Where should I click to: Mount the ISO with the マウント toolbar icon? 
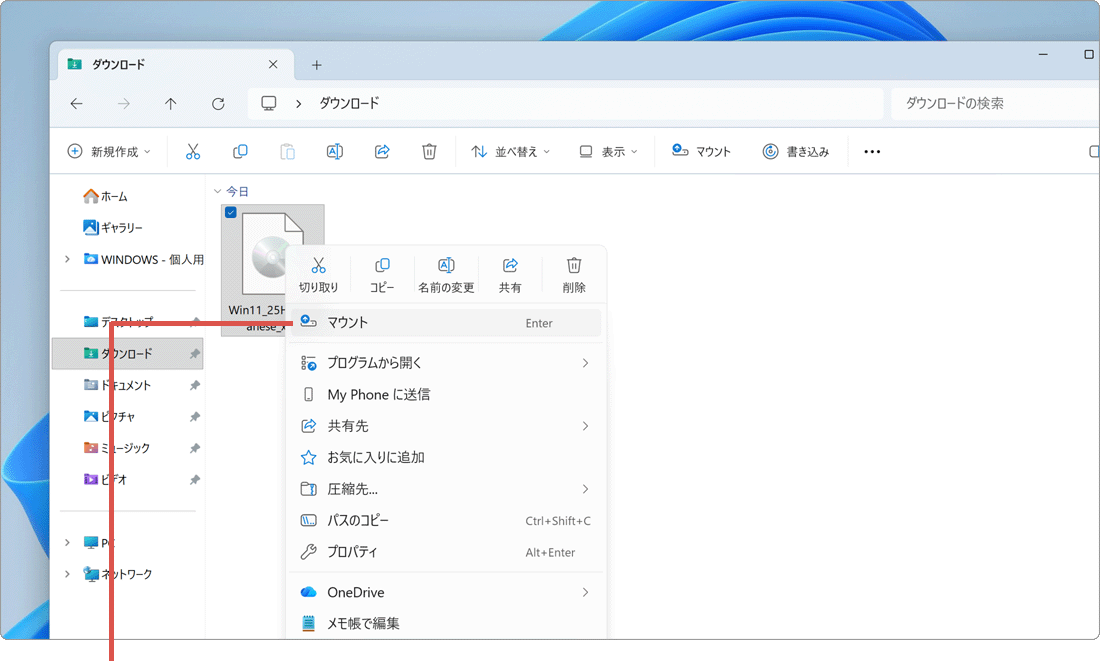coord(702,151)
